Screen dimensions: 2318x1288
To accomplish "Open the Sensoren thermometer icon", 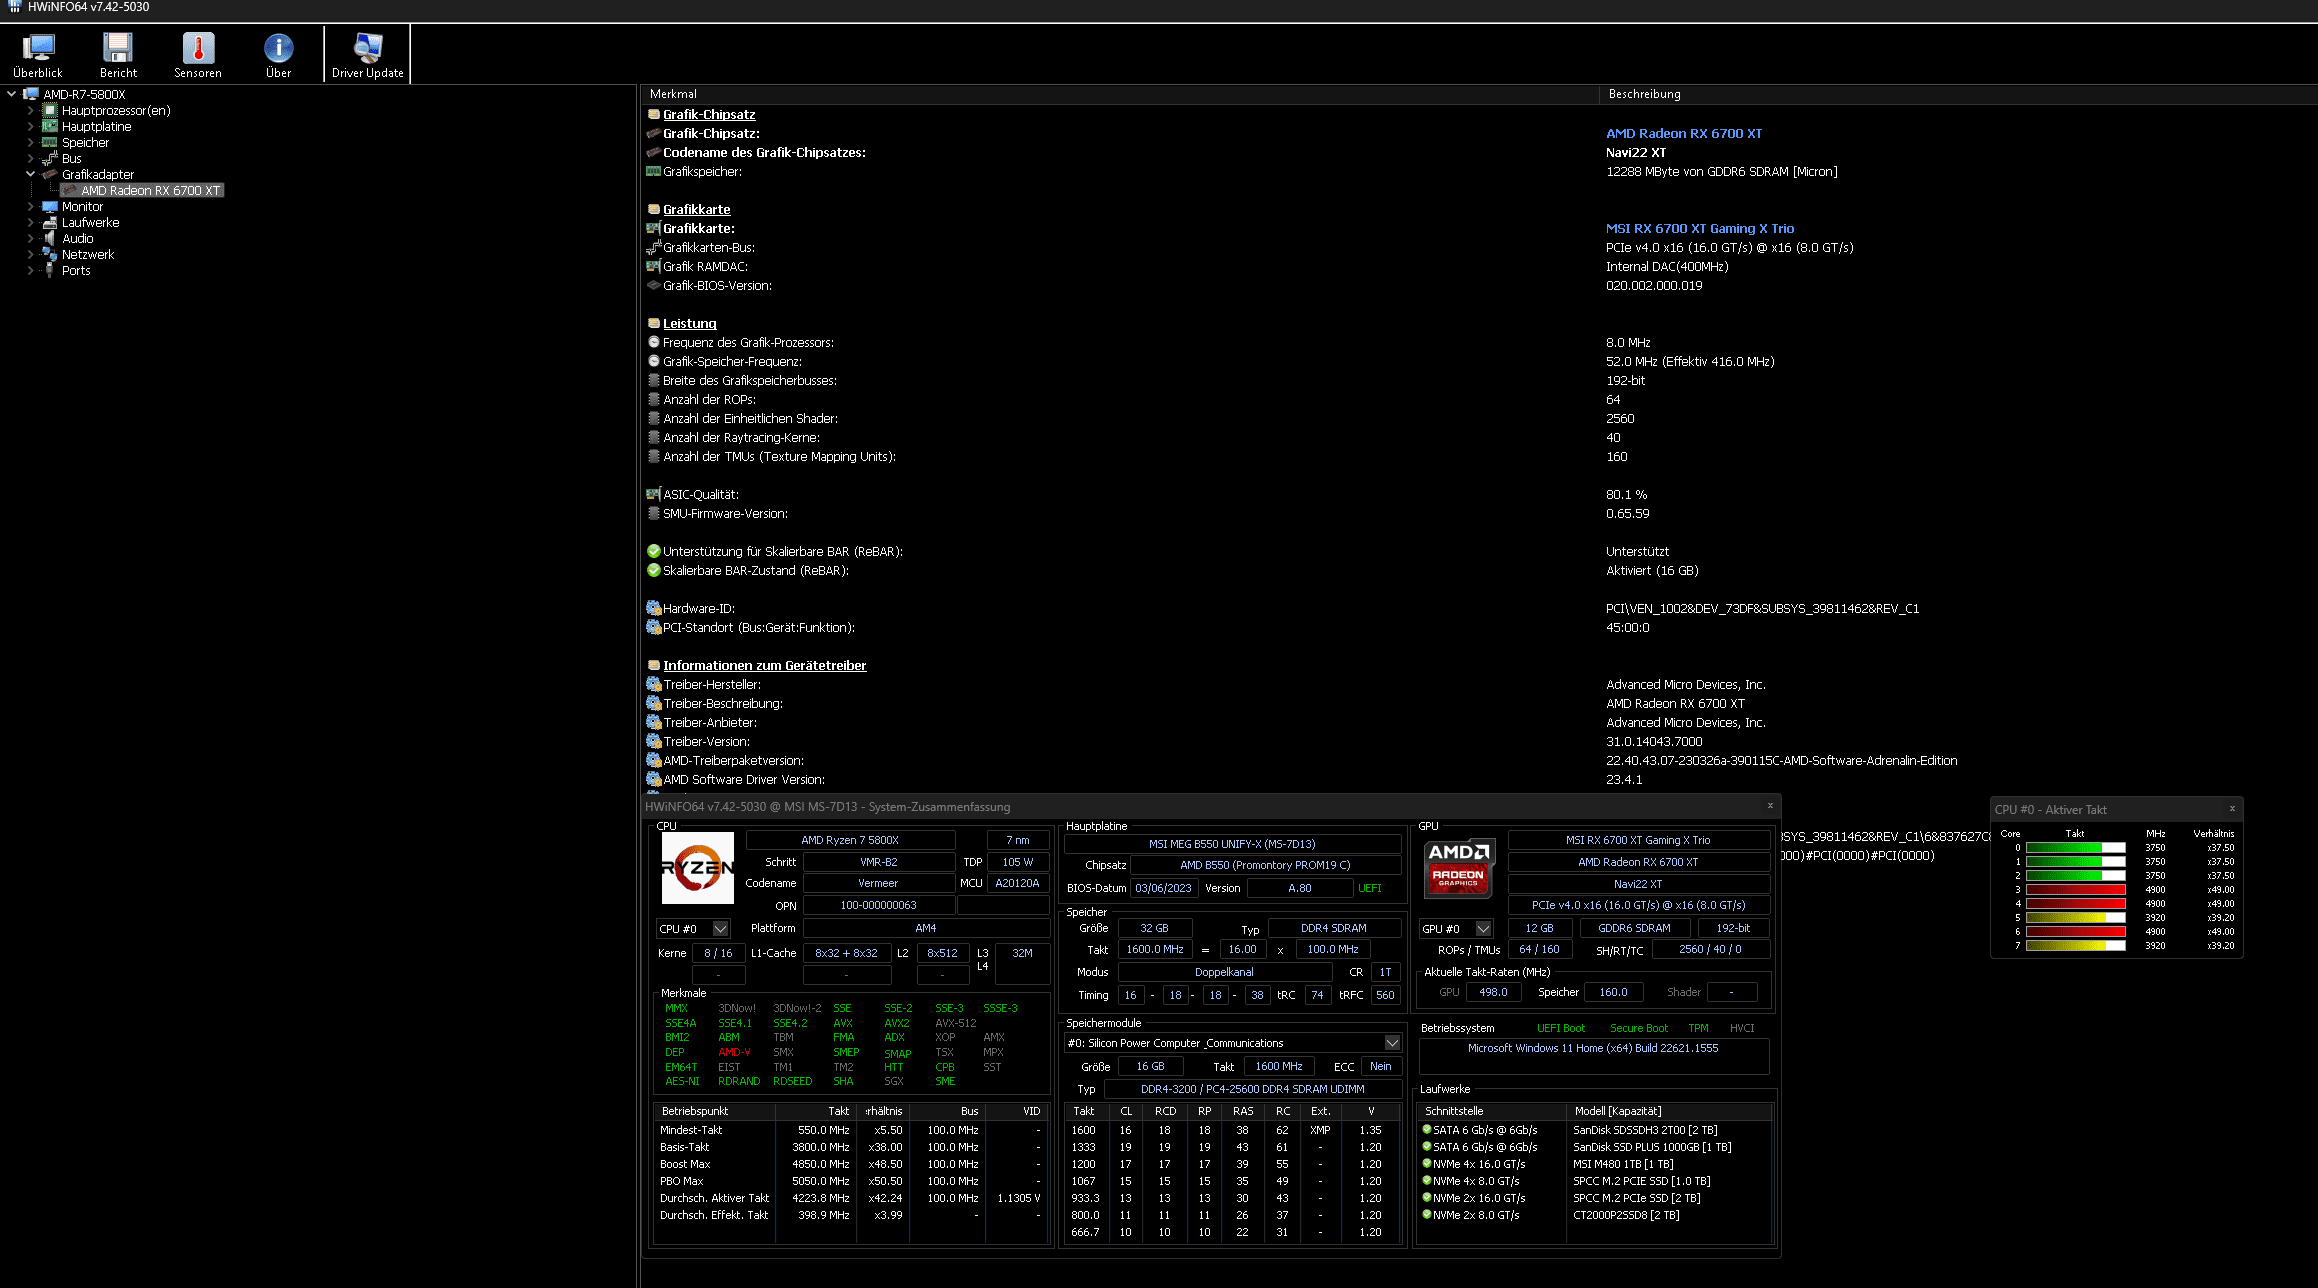I will (x=198, y=47).
